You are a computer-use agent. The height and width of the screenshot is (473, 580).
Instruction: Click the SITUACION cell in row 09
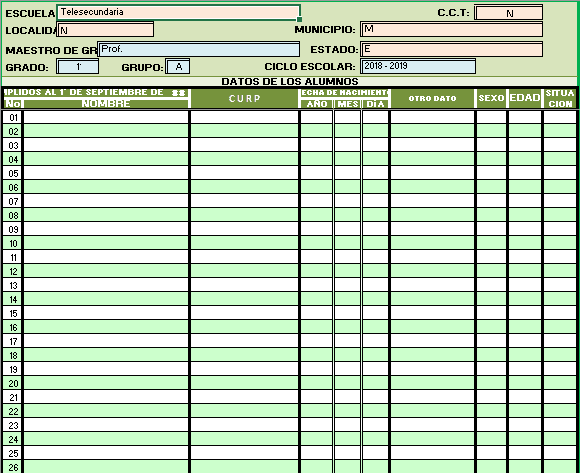560,229
